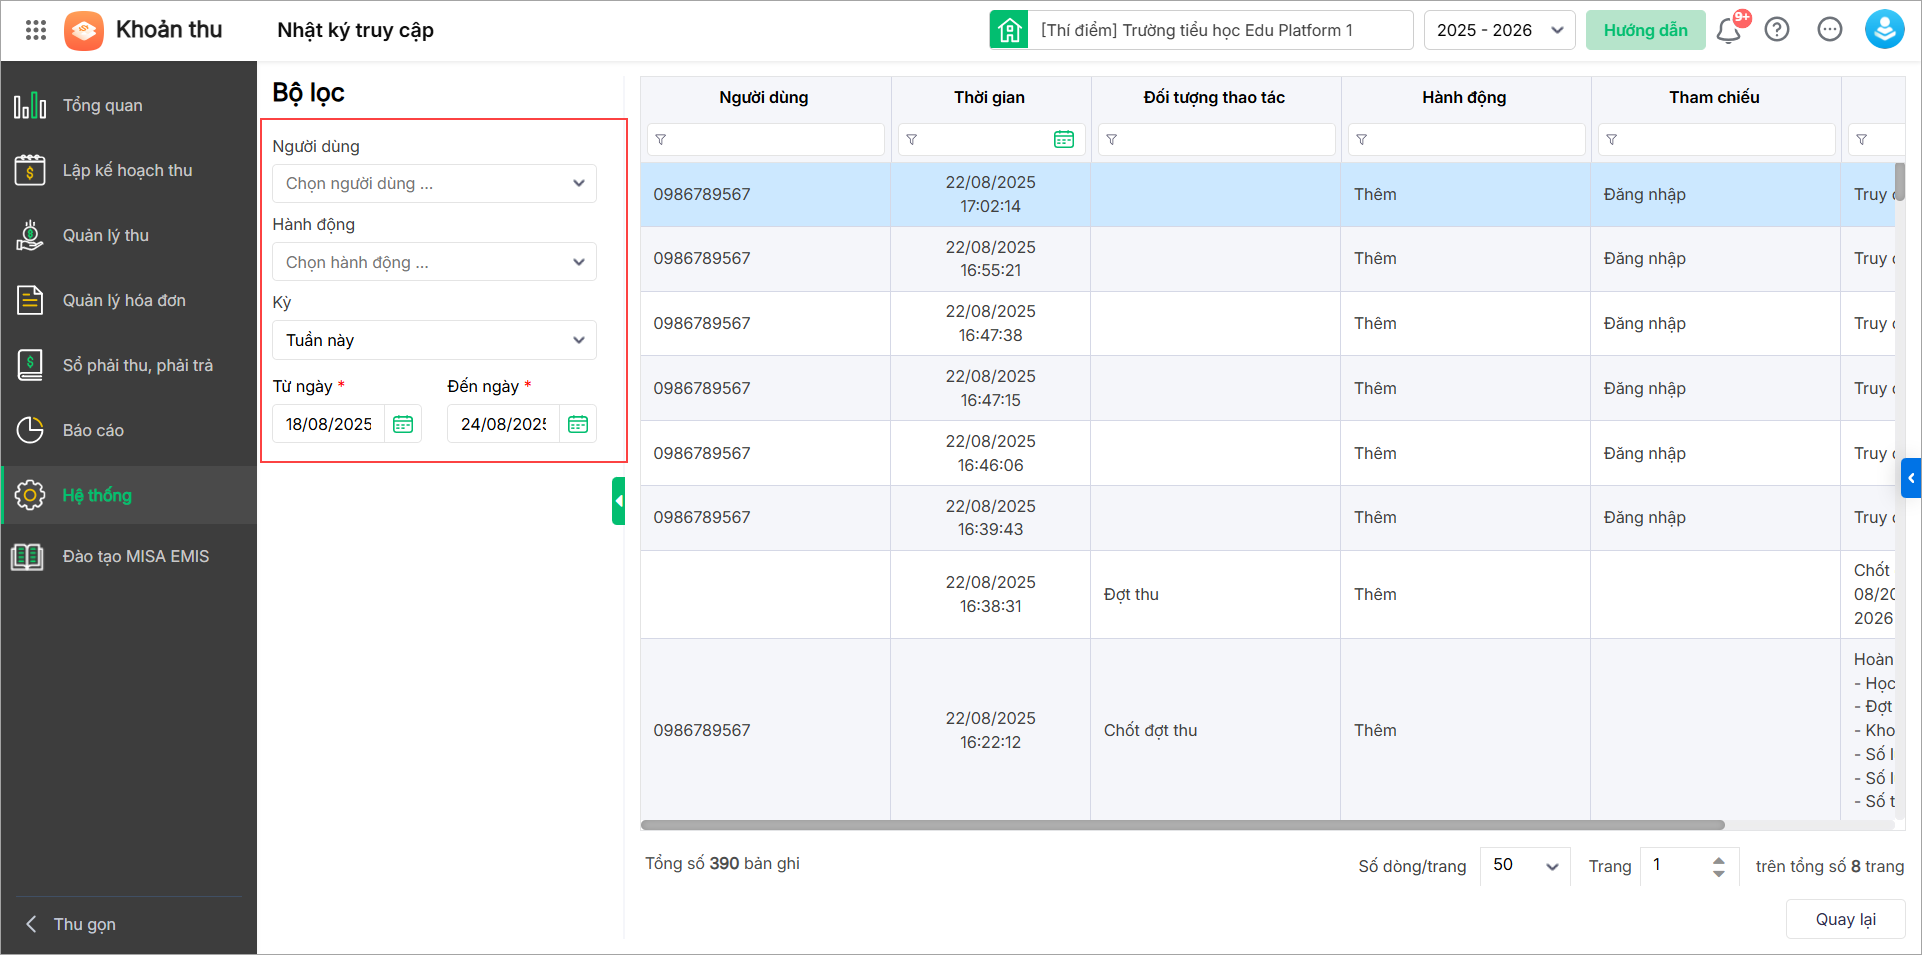Collapse sidebar with Thu gọn
The height and width of the screenshot is (955, 1922).
tap(70, 924)
